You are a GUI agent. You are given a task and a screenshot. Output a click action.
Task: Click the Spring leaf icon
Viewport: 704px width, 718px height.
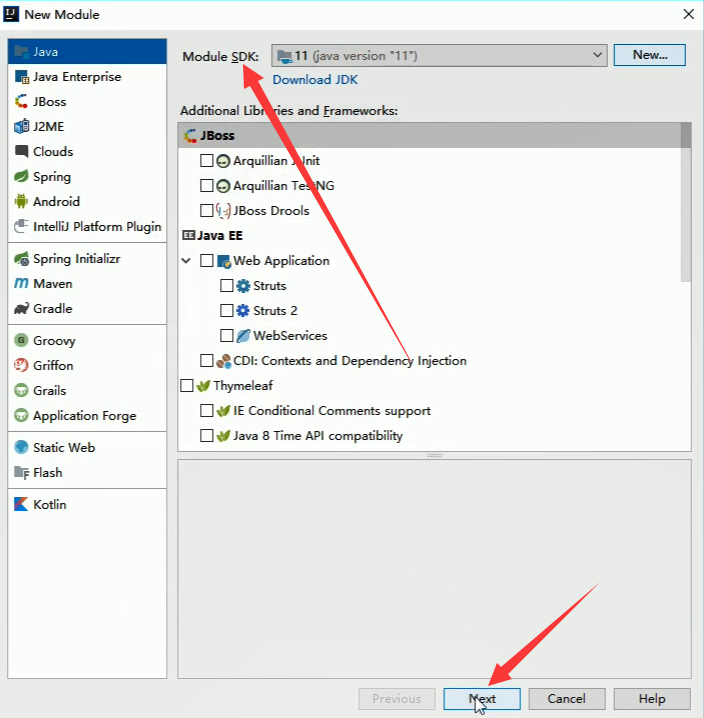(x=21, y=176)
